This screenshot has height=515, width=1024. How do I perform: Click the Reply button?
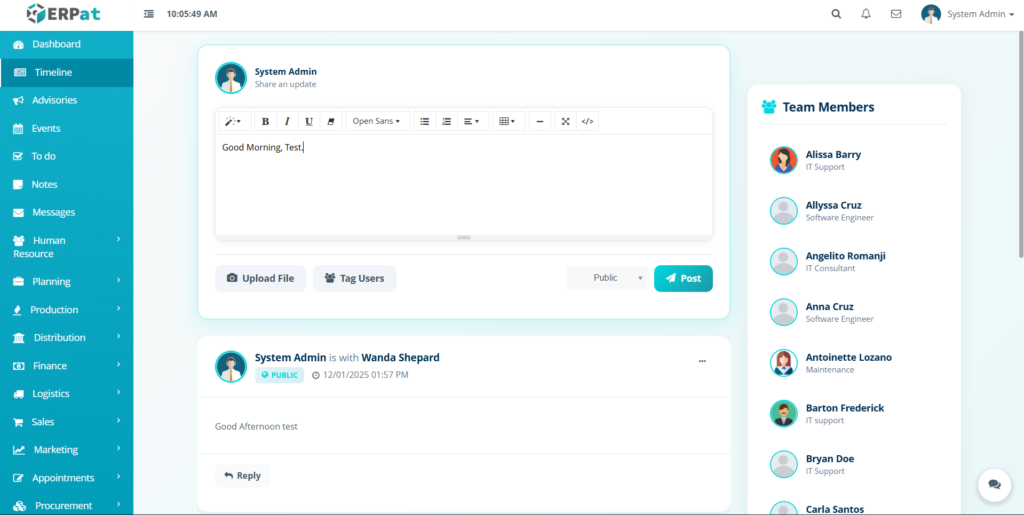pyautogui.click(x=242, y=476)
